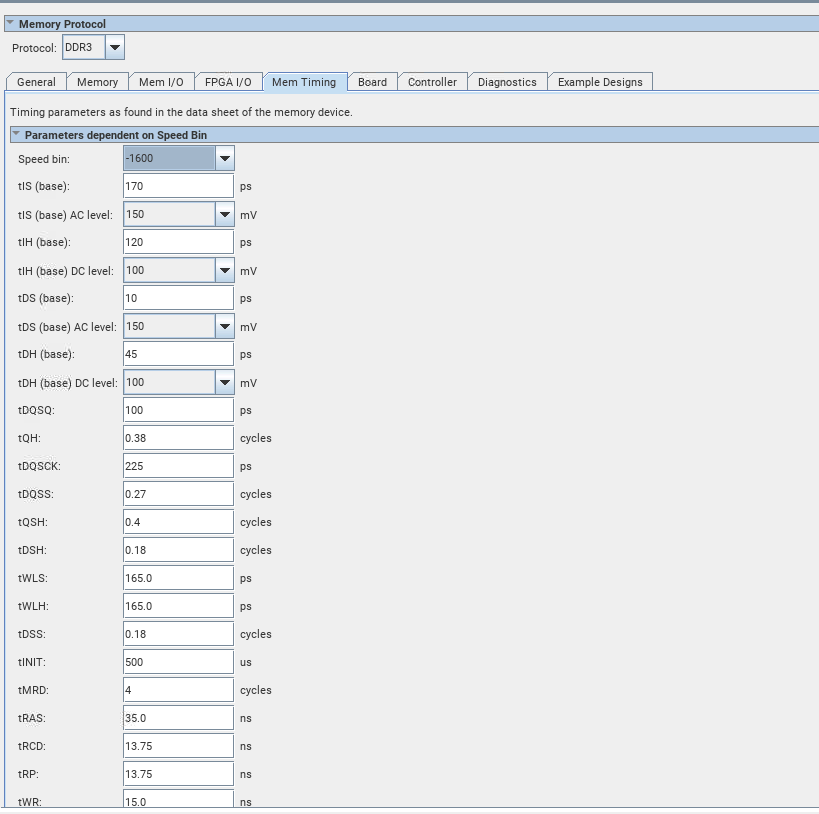Open the Speed bin dropdown

click(225, 158)
